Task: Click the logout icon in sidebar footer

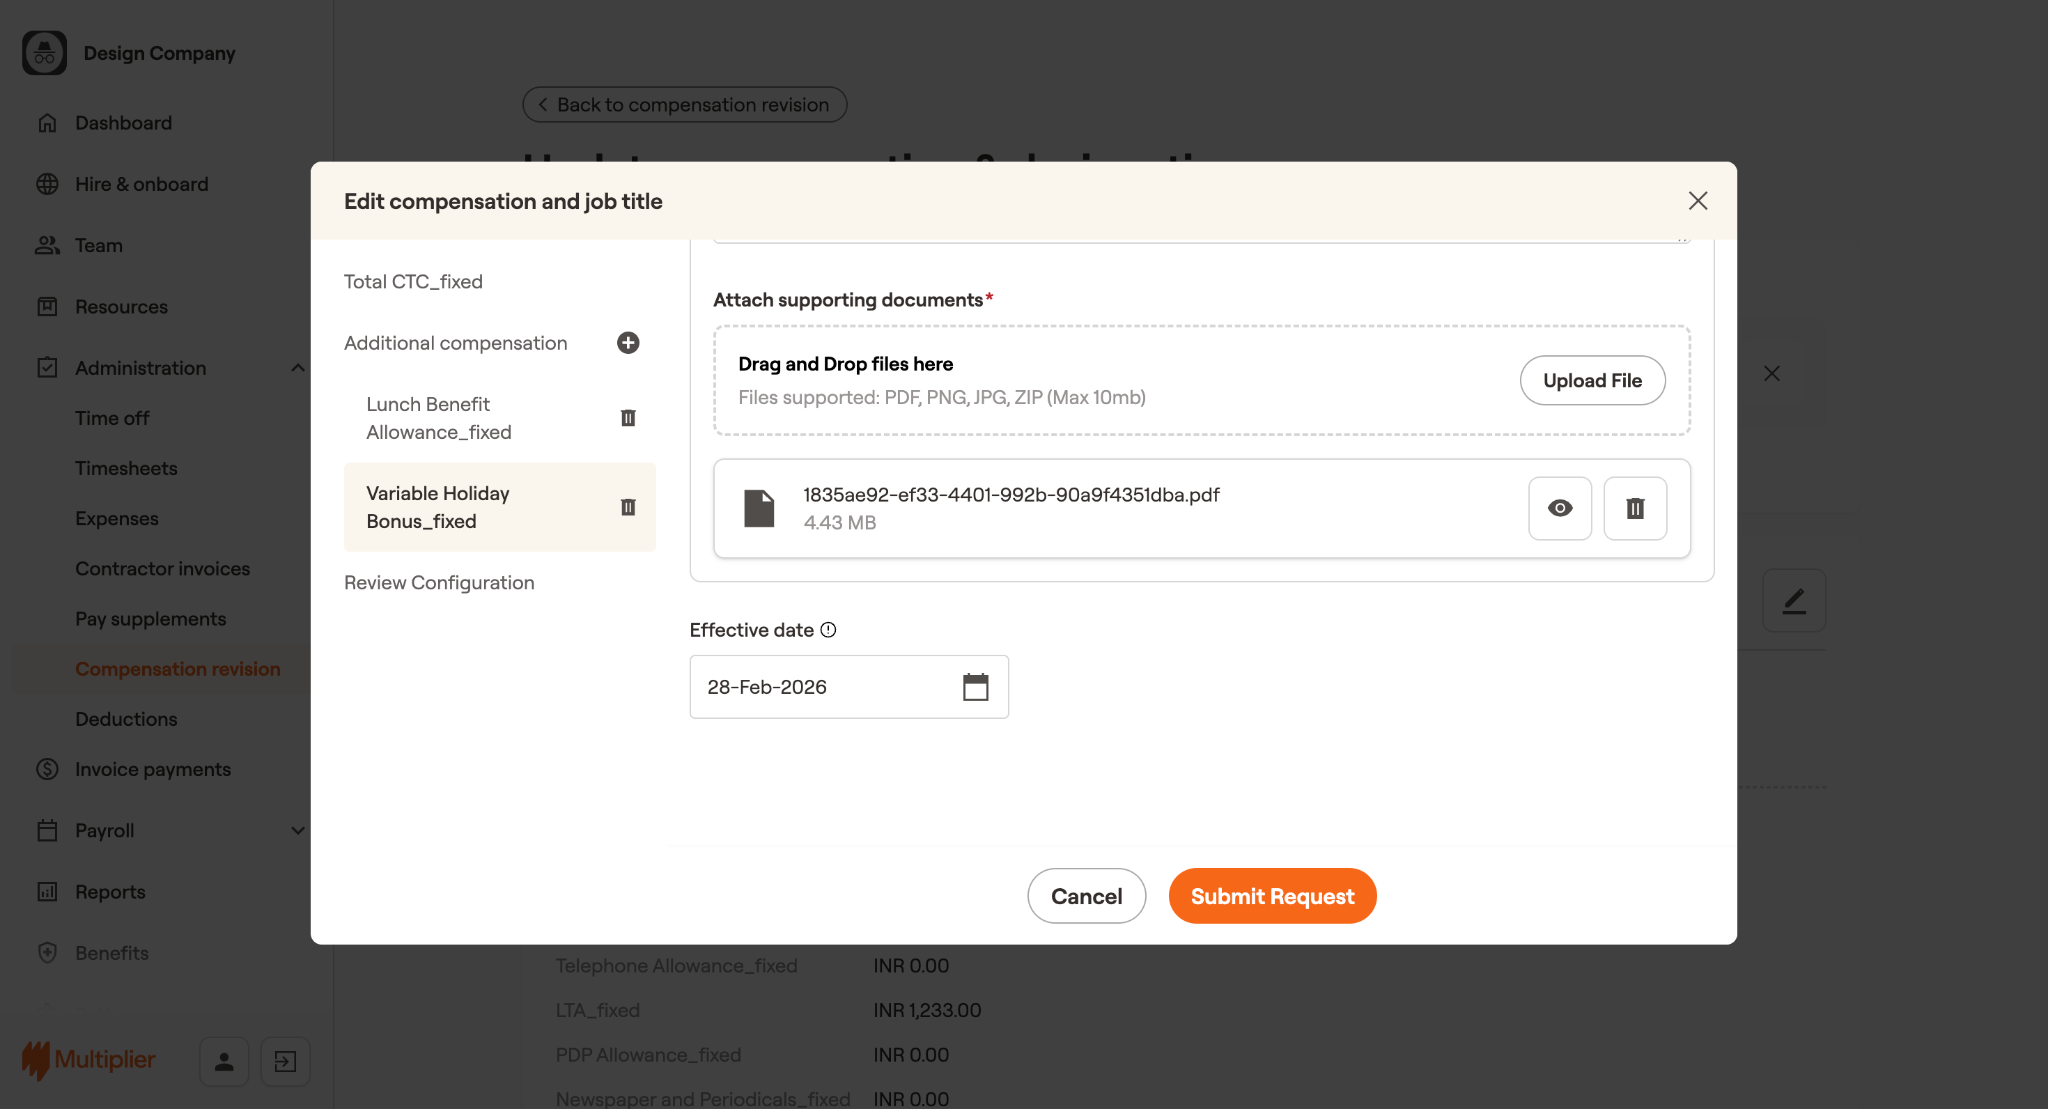Action: pyautogui.click(x=285, y=1061)
